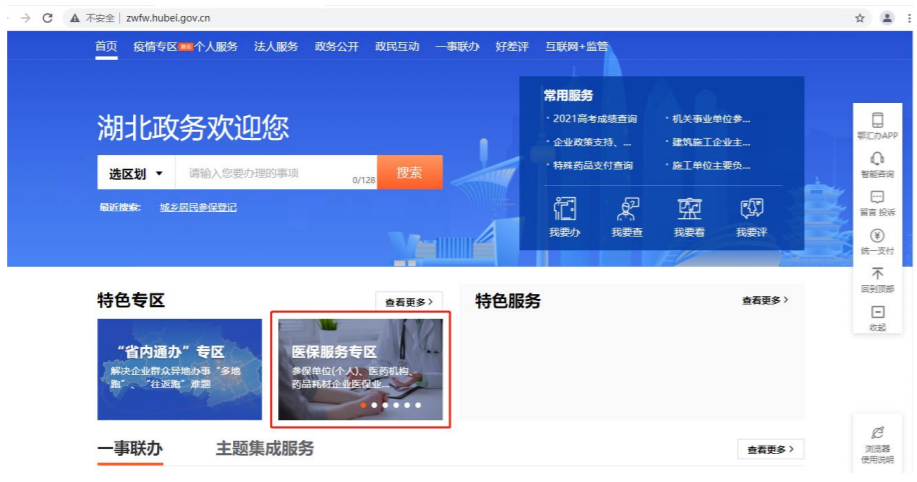Click the not-secure warning icon
The height and width of the screenshot is (482, 917).
click(x=75, y=18)
